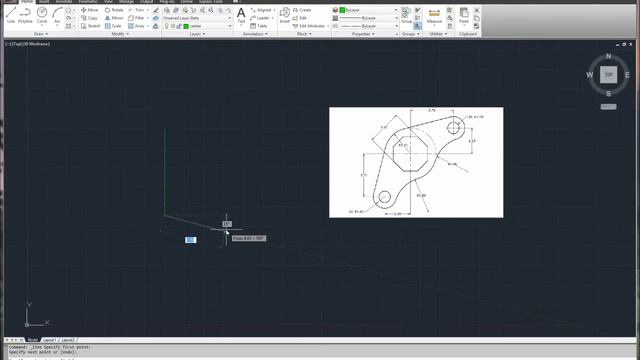The width and height of the screenshot is (640, 360).
Task: Switch to the Layout2 tab
Action: point(68,340)
